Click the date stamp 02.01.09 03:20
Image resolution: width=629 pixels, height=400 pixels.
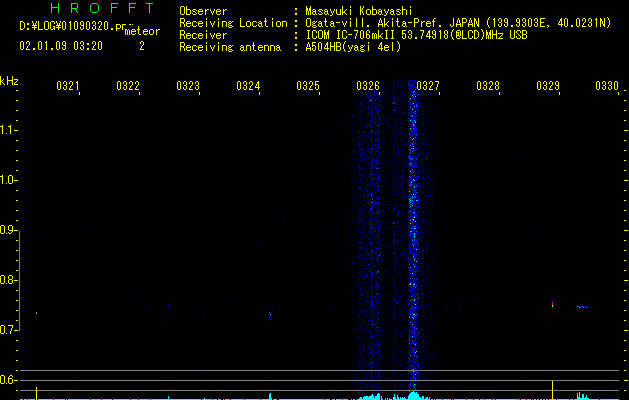pos(61,46)
